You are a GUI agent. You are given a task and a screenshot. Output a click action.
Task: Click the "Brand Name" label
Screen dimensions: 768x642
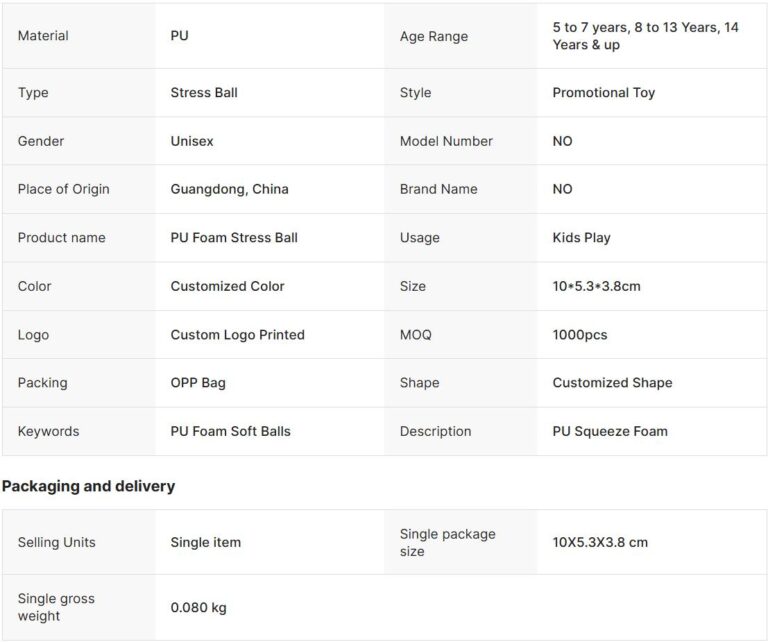438,189
